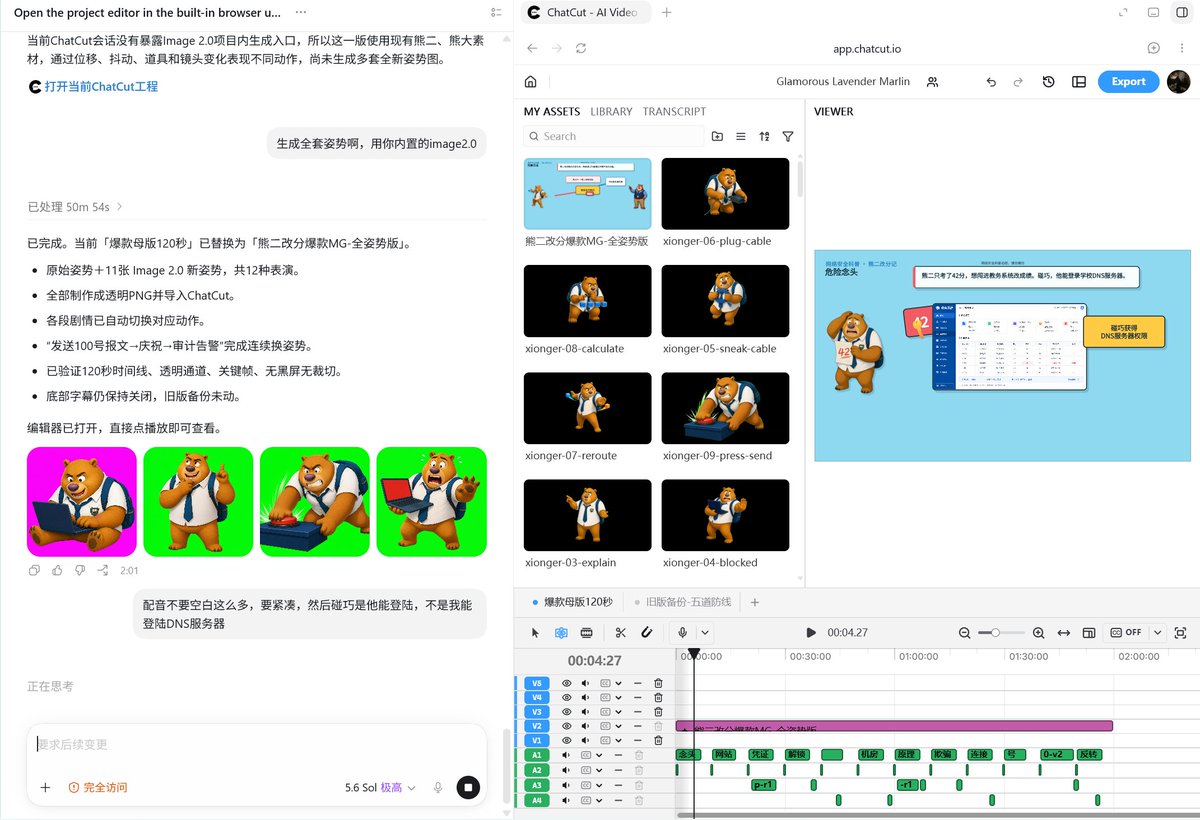Click the 完全访问 access button
Viewport: 1200px width, 820px height.
click(98, 788)
